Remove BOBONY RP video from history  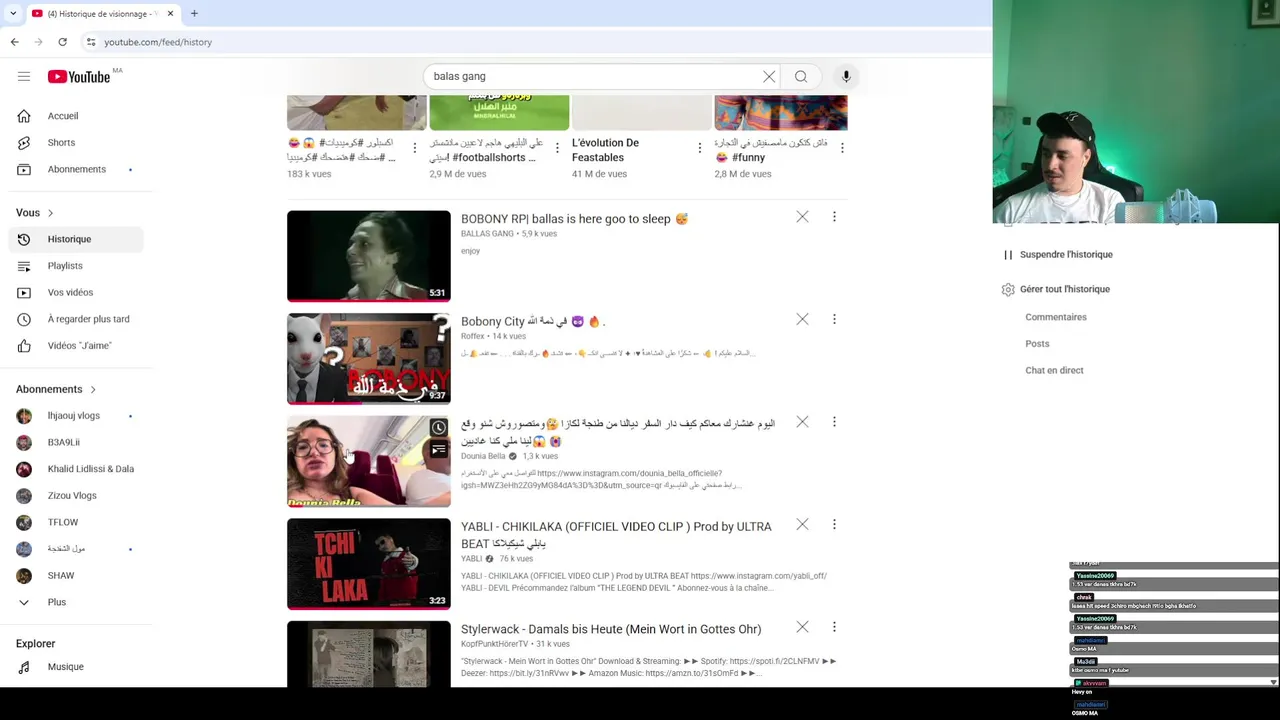(802, 217)
